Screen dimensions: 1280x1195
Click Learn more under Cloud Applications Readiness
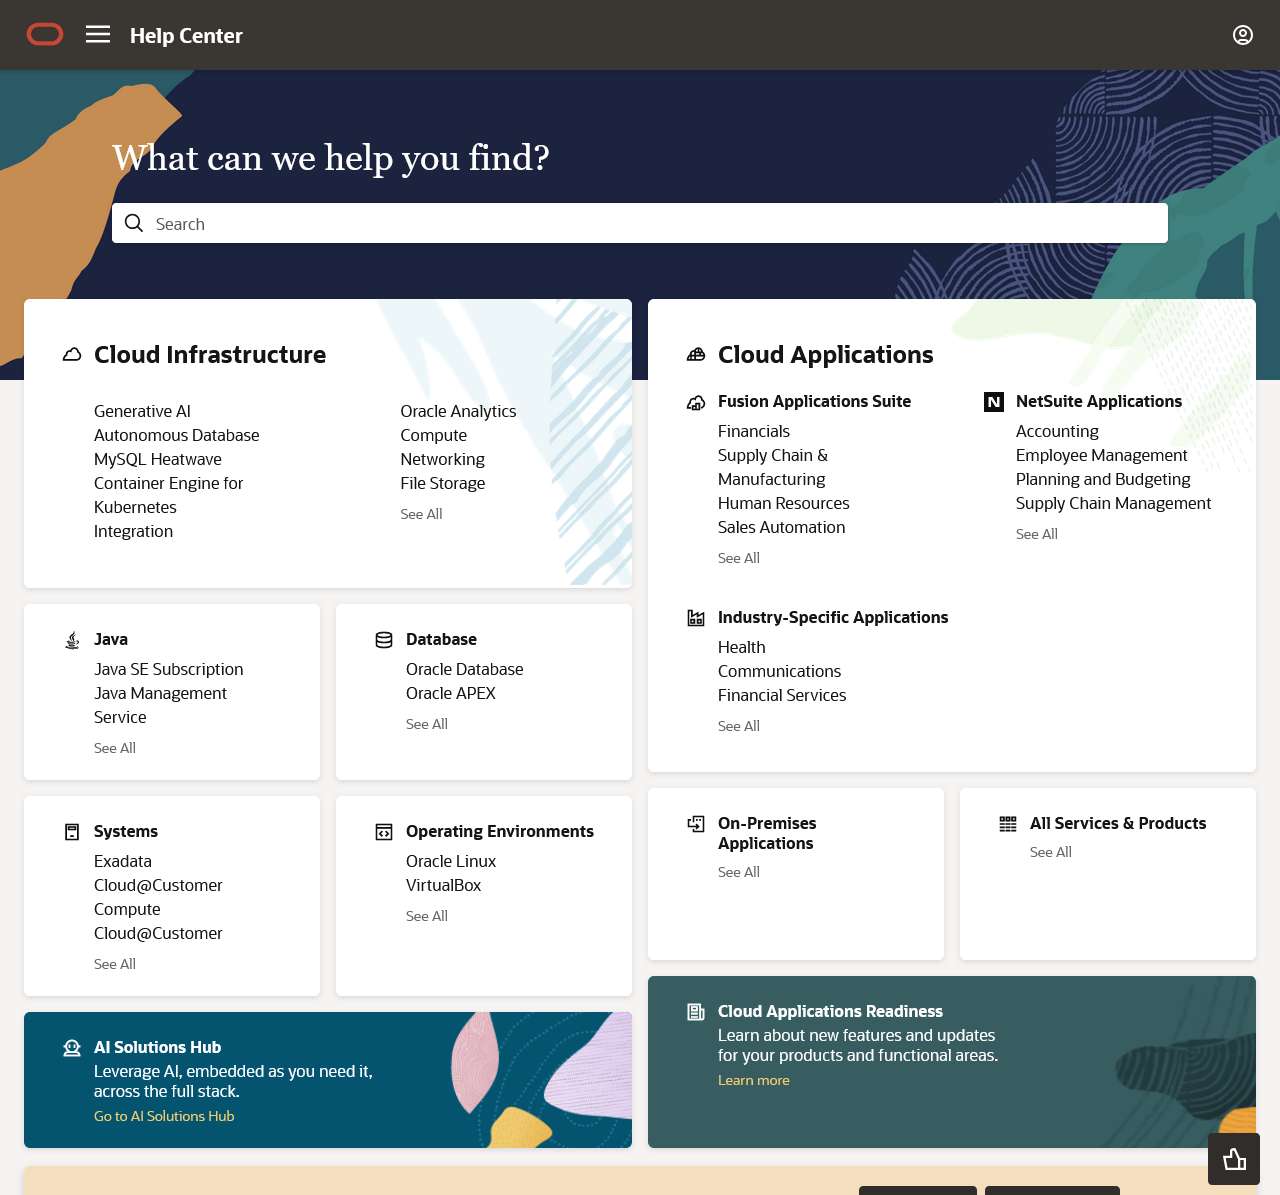(x=754, y=1080)
